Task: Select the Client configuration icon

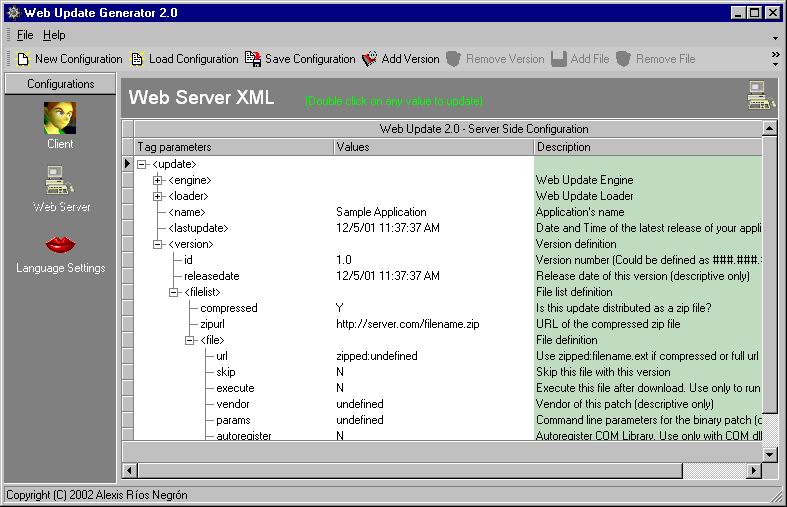Action: [60, 119]
